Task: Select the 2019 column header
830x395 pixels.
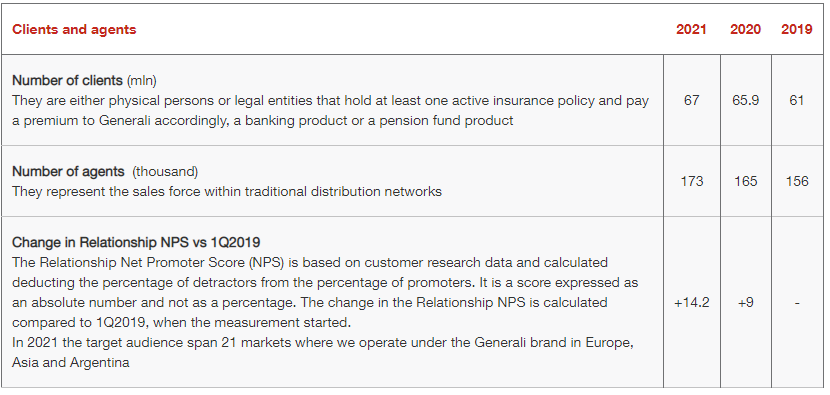Action: (797, 30)
